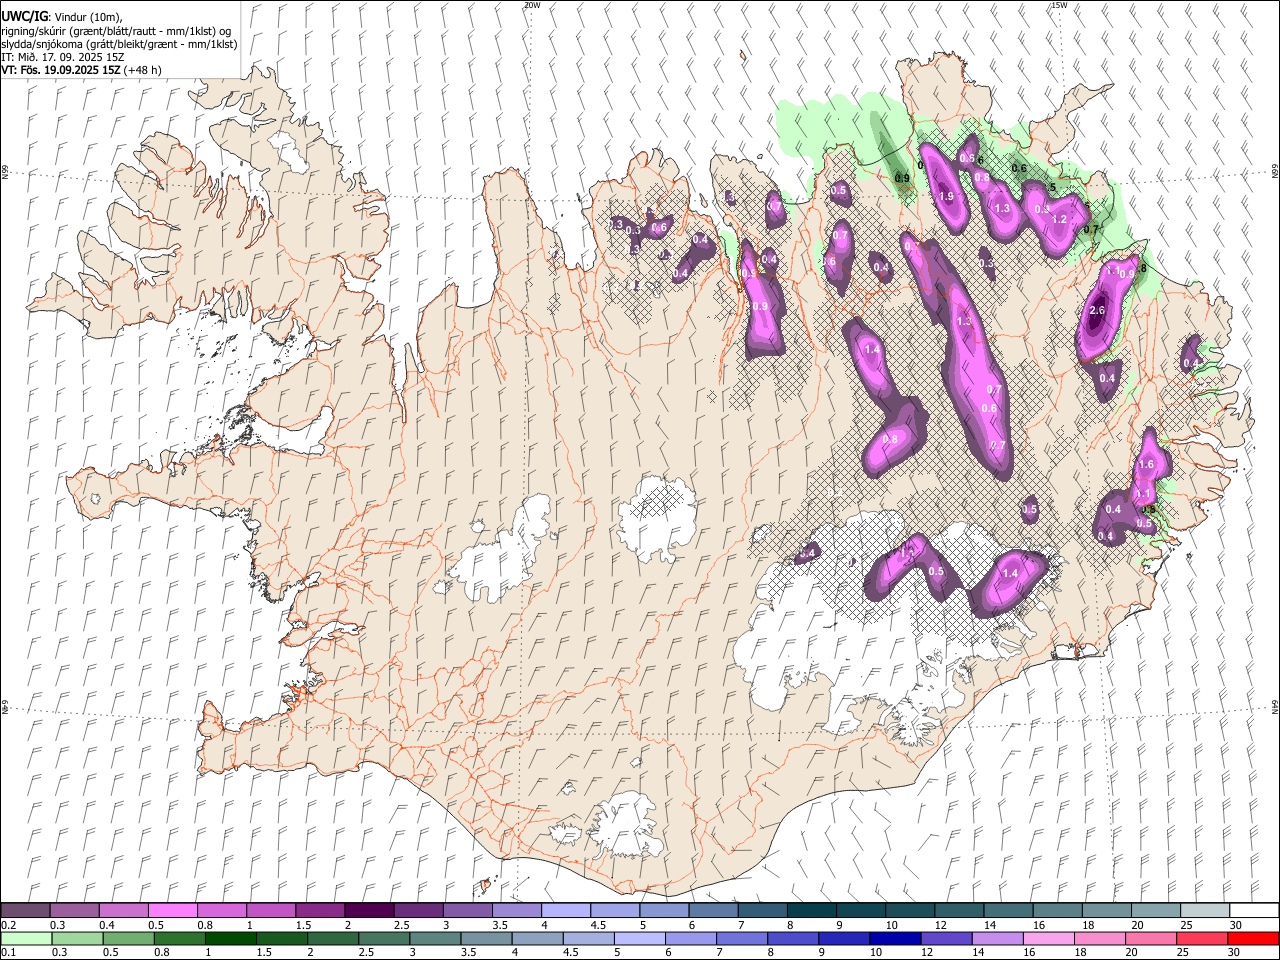The width and height of the screenshot is (1280, 960).
Task: Click the 'slydda/snjókoma' legend description line
Action: [119, 44]
